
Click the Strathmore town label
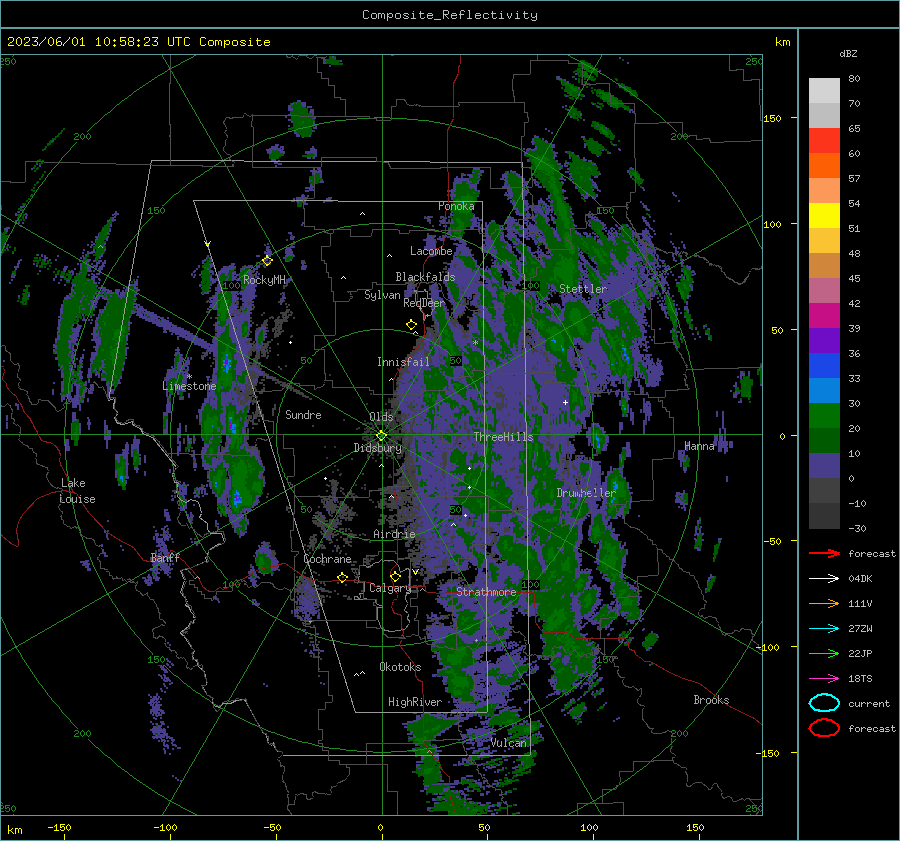coord(486,592)
